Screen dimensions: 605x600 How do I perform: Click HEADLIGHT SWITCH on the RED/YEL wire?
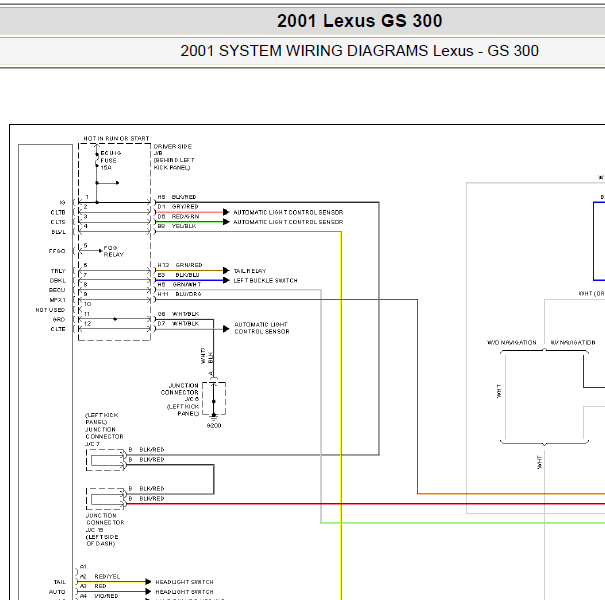click(x=184, y=582)
